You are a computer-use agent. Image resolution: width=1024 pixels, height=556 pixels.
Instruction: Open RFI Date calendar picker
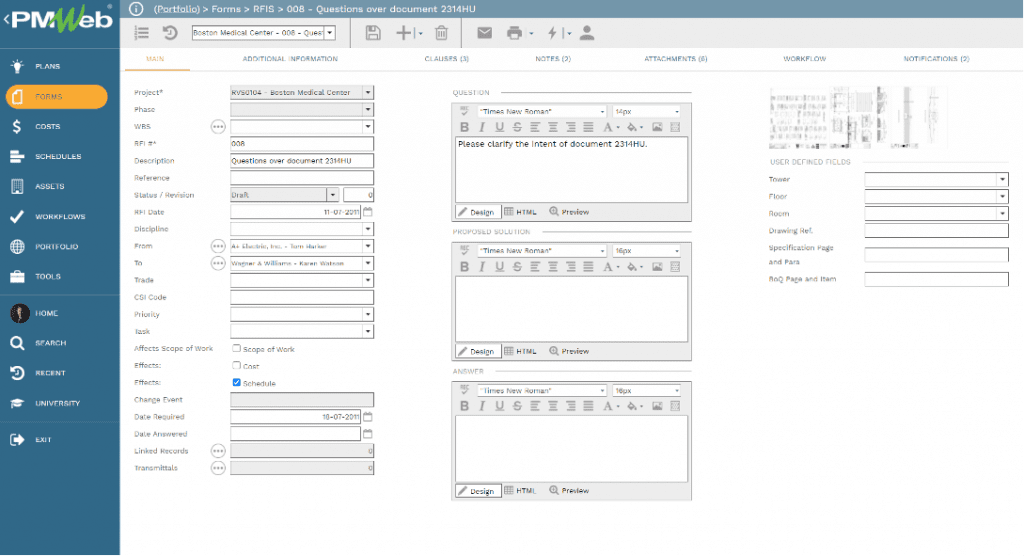click(x=368, y=212)
